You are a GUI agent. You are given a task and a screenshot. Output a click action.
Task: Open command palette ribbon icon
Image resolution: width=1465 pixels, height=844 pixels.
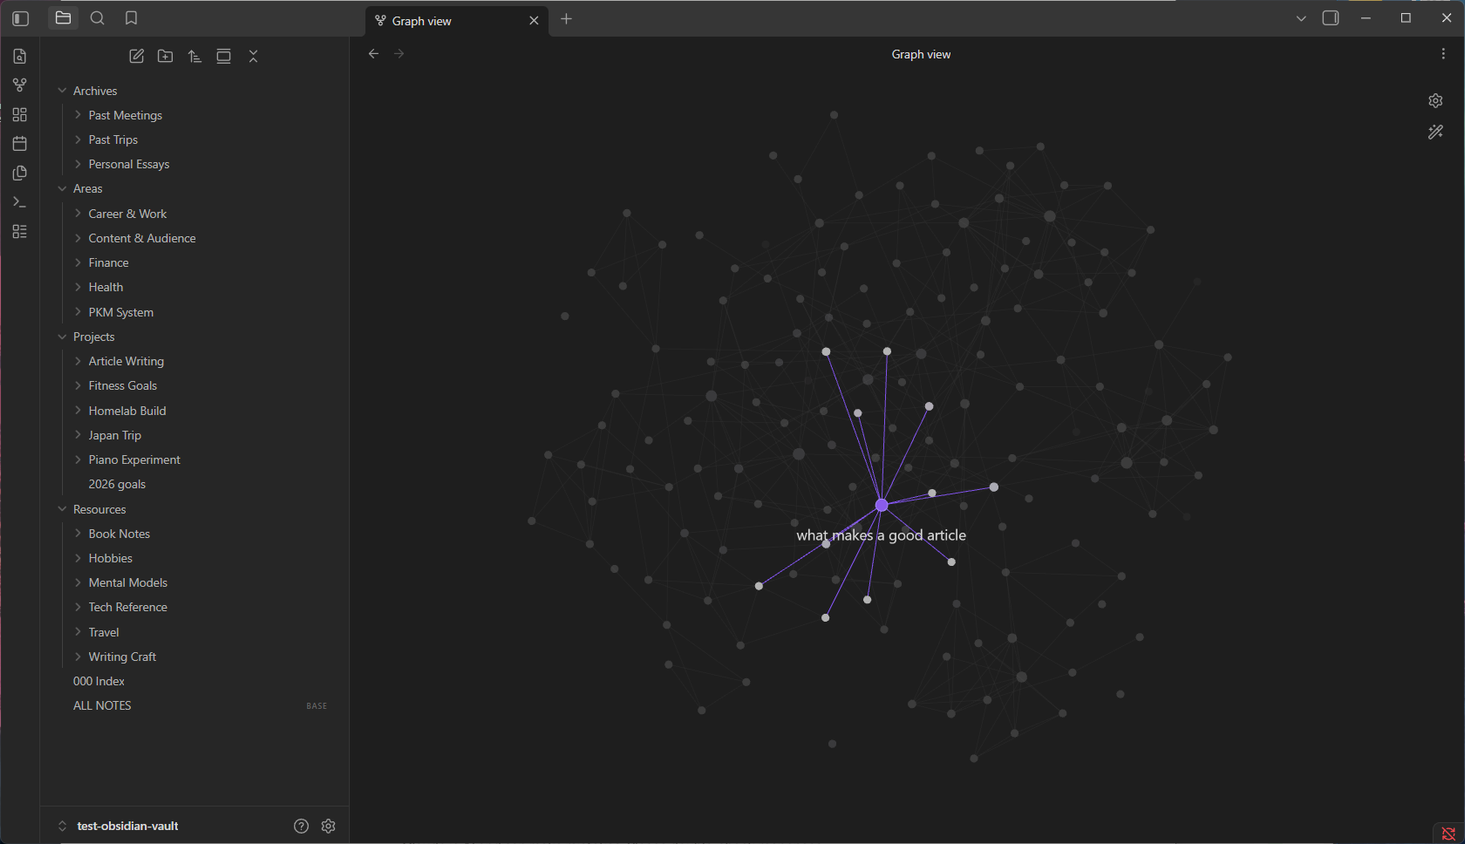pos(20,202)
